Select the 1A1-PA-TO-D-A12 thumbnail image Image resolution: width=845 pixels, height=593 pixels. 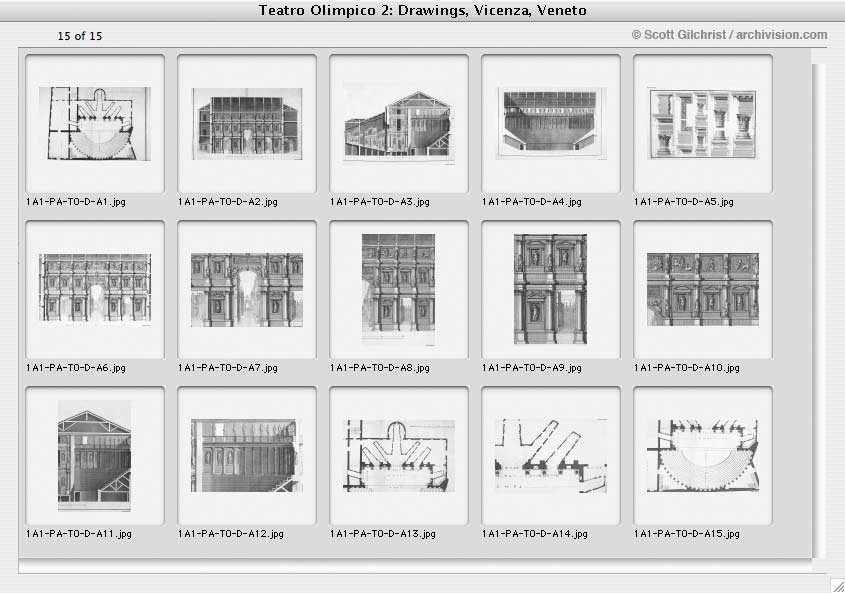pos(247,456)
